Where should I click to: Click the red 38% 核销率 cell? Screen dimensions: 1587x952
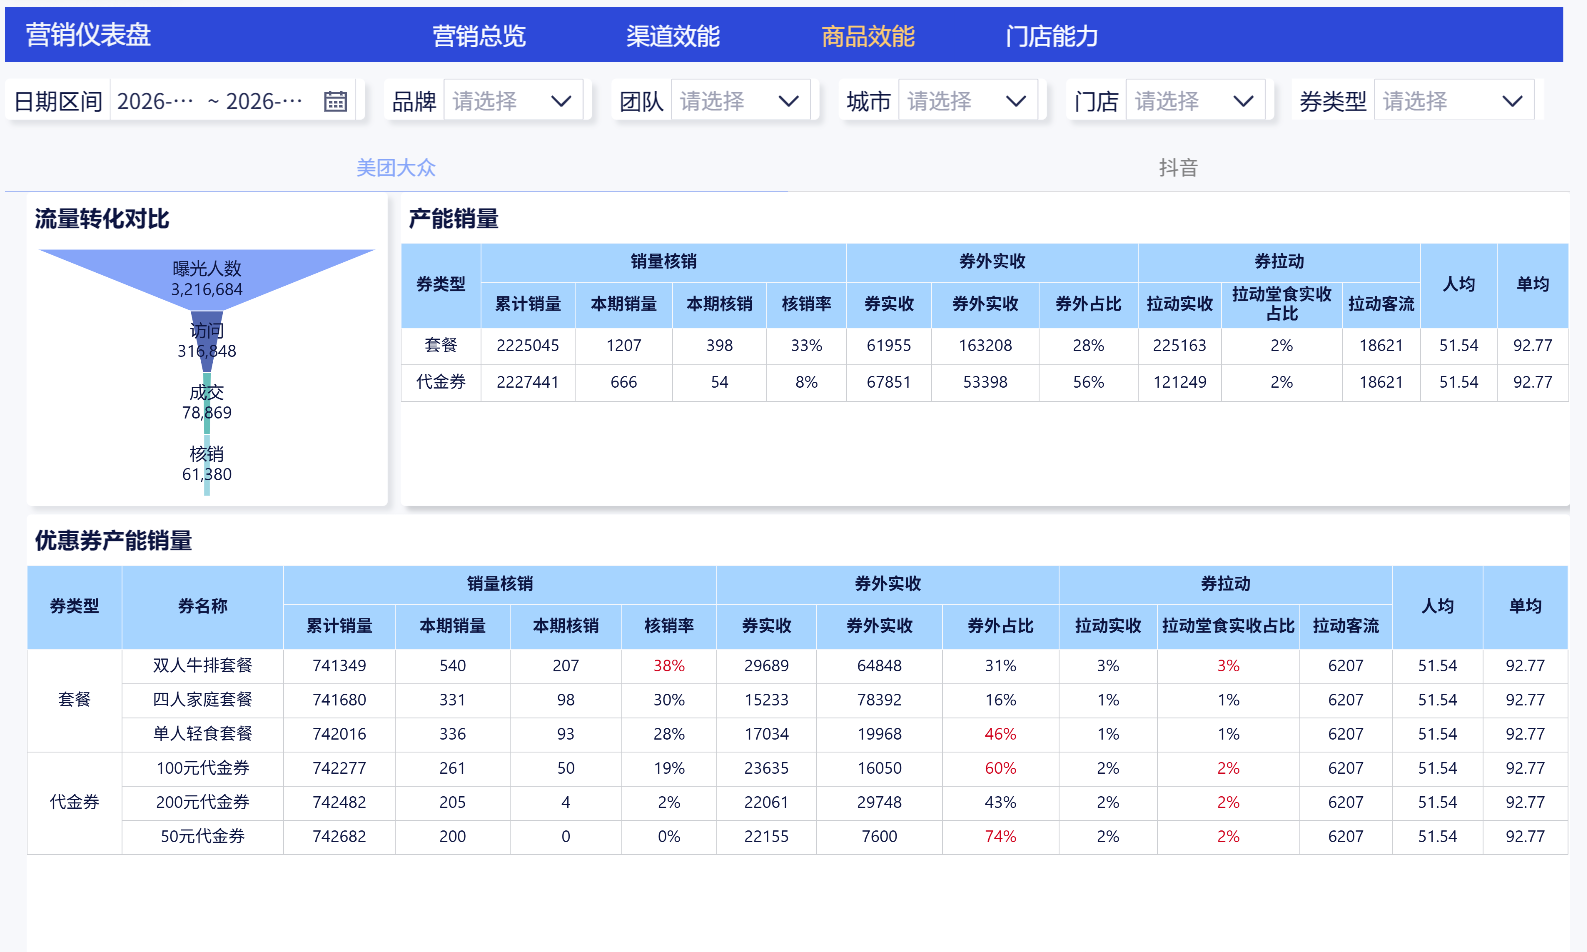click(669, 666)
